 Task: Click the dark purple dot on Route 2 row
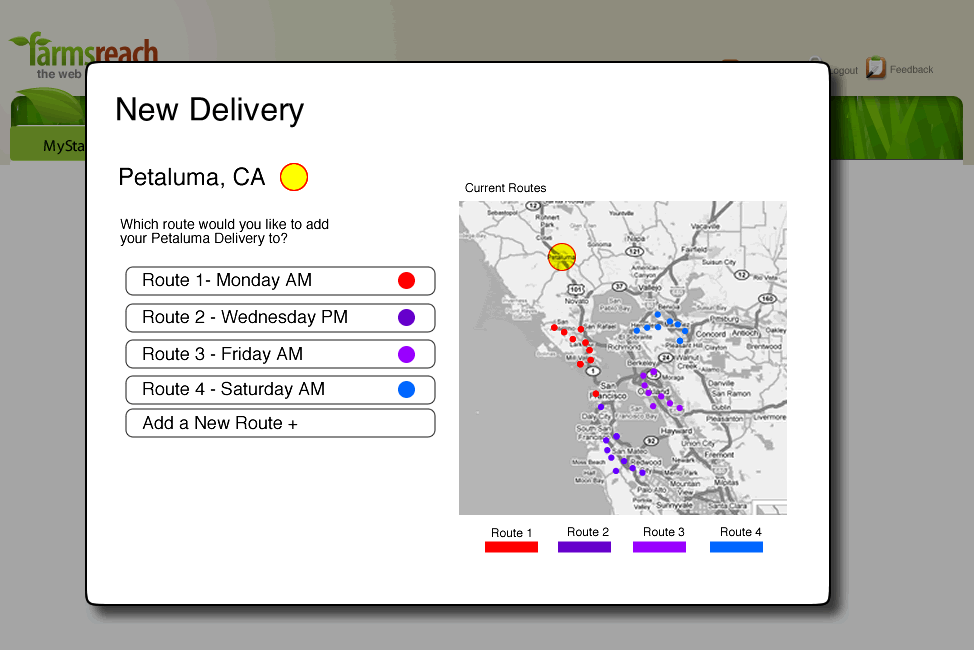pos(406,318)
